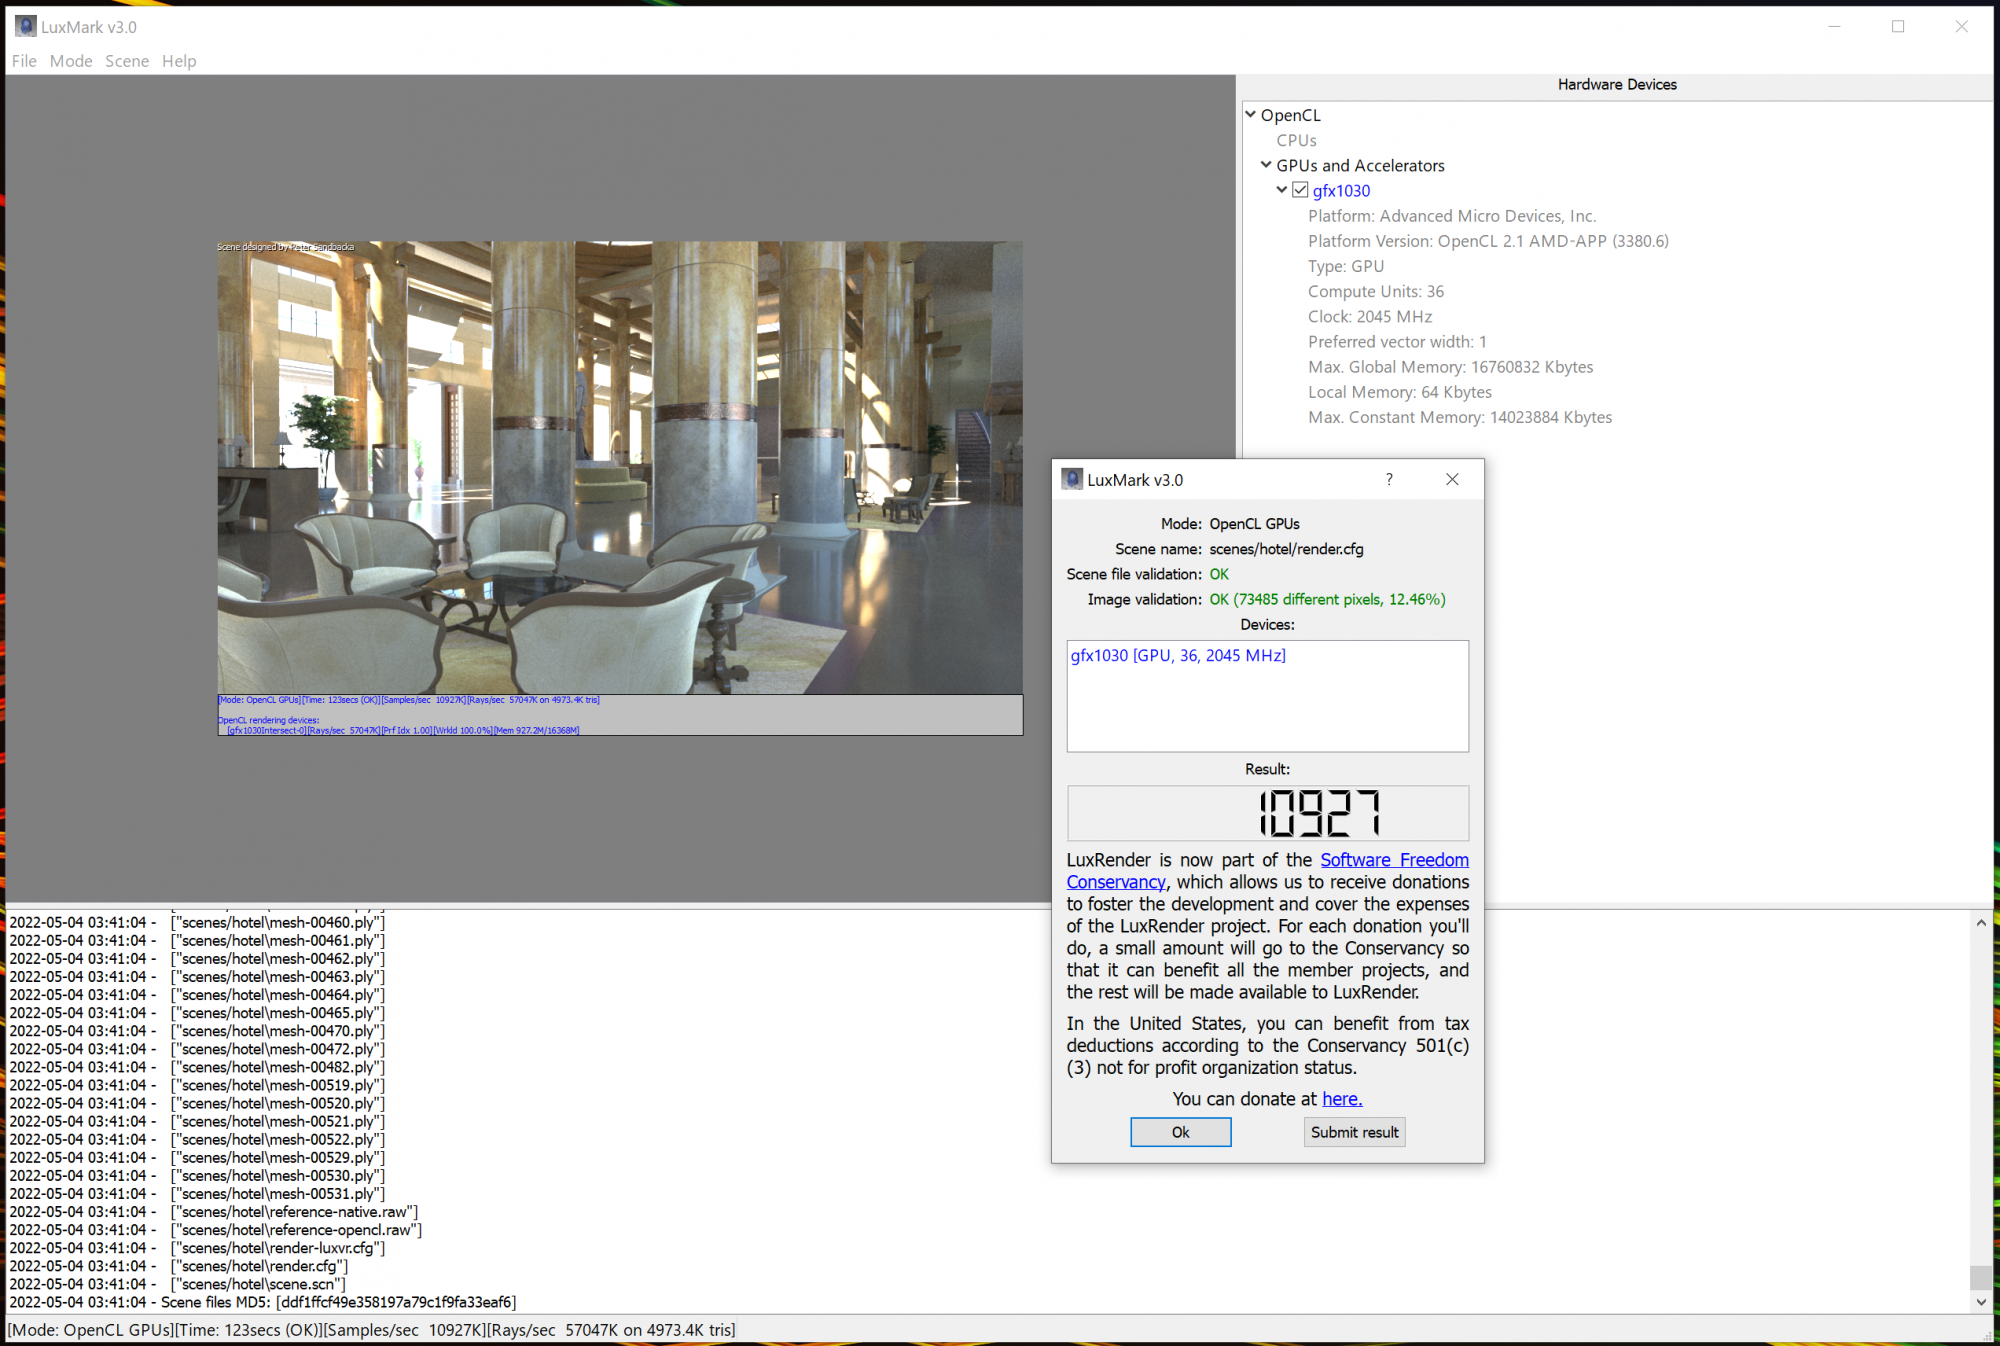Screen dimensions: 2000x1346
Task: Select gfx1030 entry in Devices list
Action: (1178, 656)
